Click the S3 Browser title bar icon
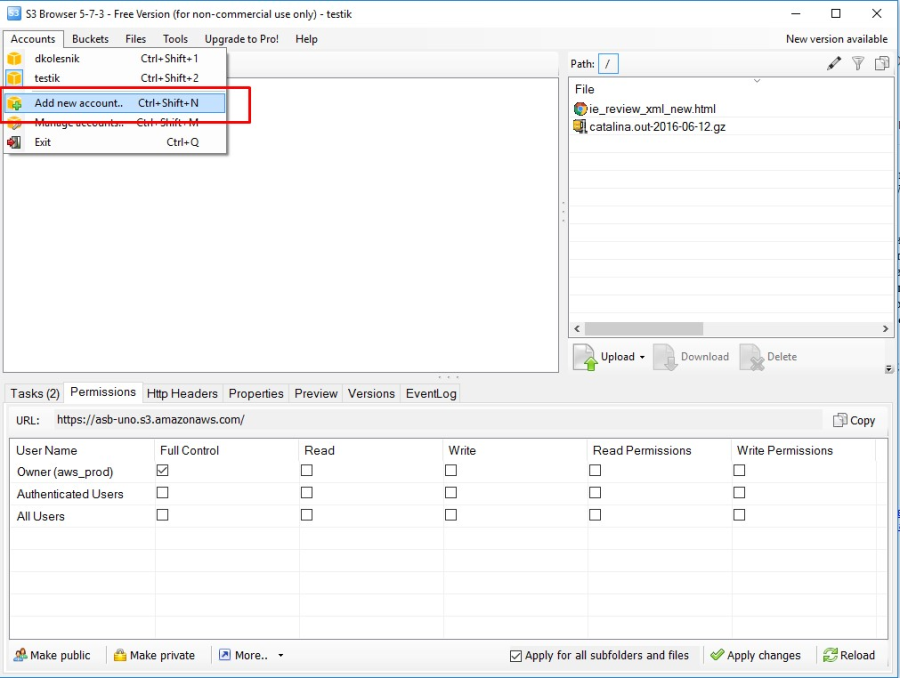Image resolution: width=900 pixels, height=678 pixels. 14,13
